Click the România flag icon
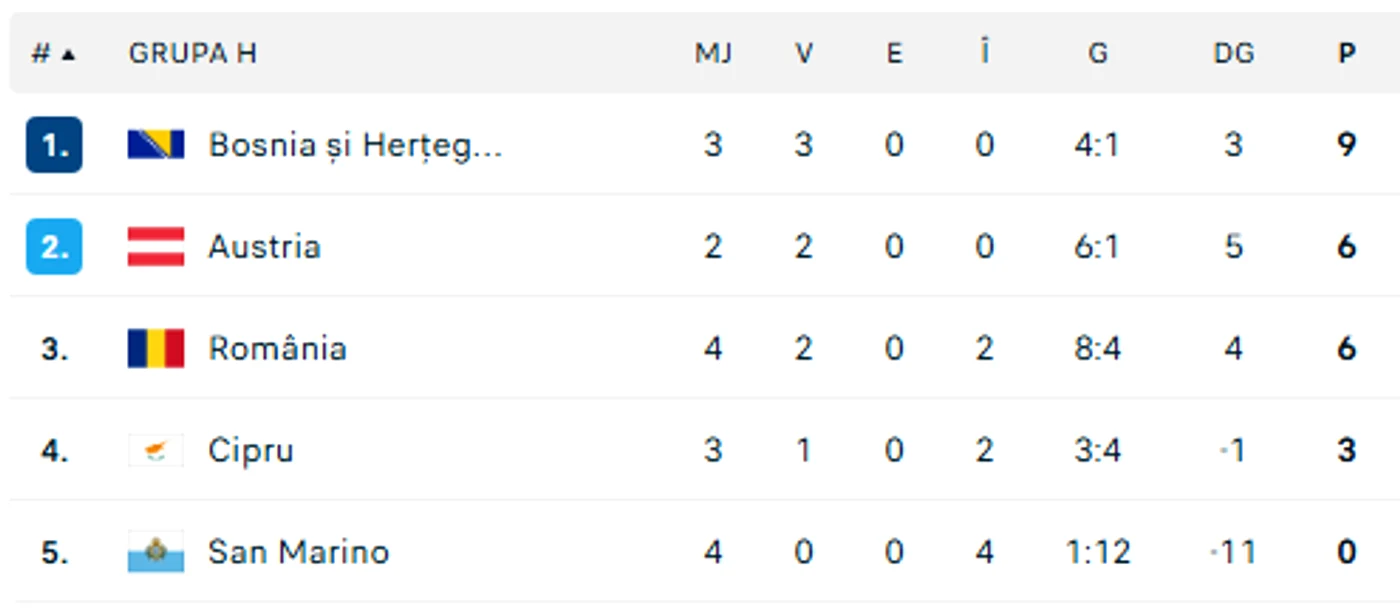The height and width of the screenshot is (611, 1400). click(156, 349)
